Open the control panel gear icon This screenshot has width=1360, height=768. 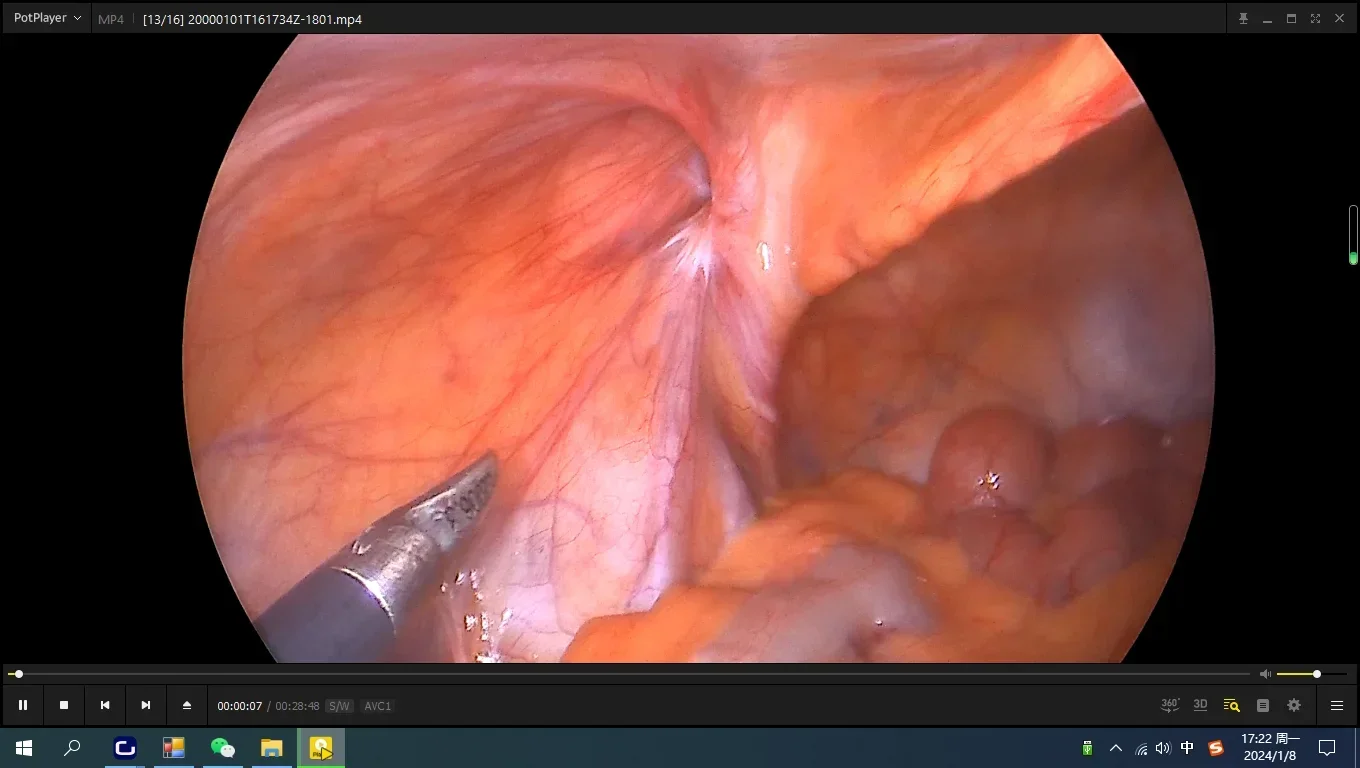[x=1294, y=705]
